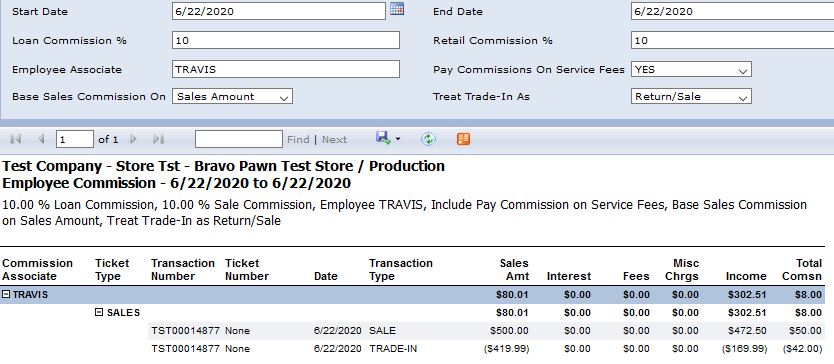Screen dimensions: 834x364
Task: Click the TRAVIS row $8.00 commission
Action: point(808,294)
